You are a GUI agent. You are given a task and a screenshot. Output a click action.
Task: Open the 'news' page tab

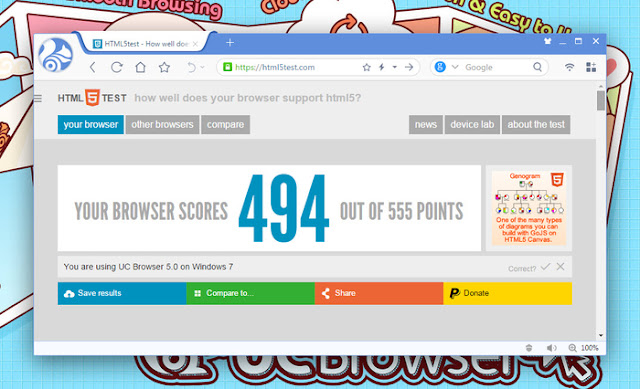tap(426, 124)
